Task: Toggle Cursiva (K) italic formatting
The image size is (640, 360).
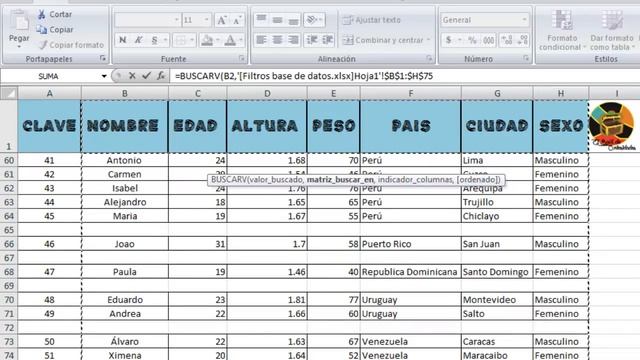Action: (x=138, y=40)
